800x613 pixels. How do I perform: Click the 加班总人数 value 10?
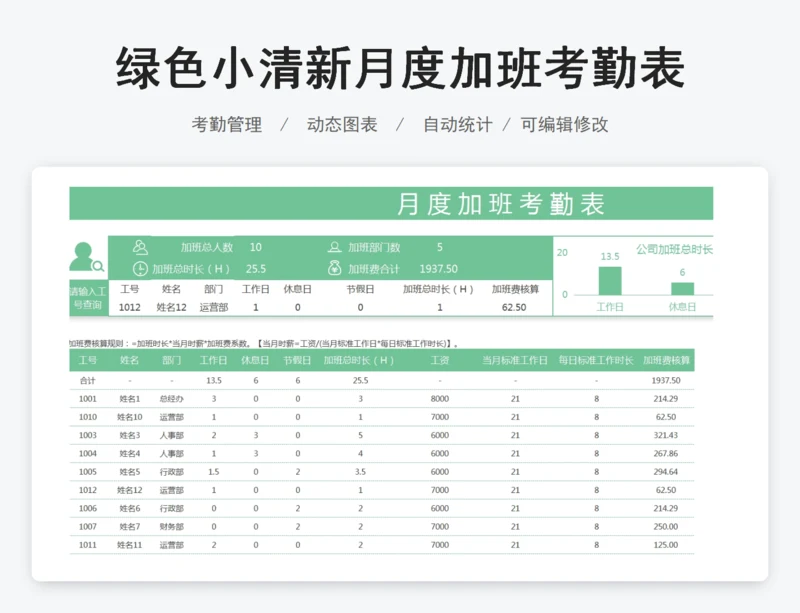tap(256, 248)
